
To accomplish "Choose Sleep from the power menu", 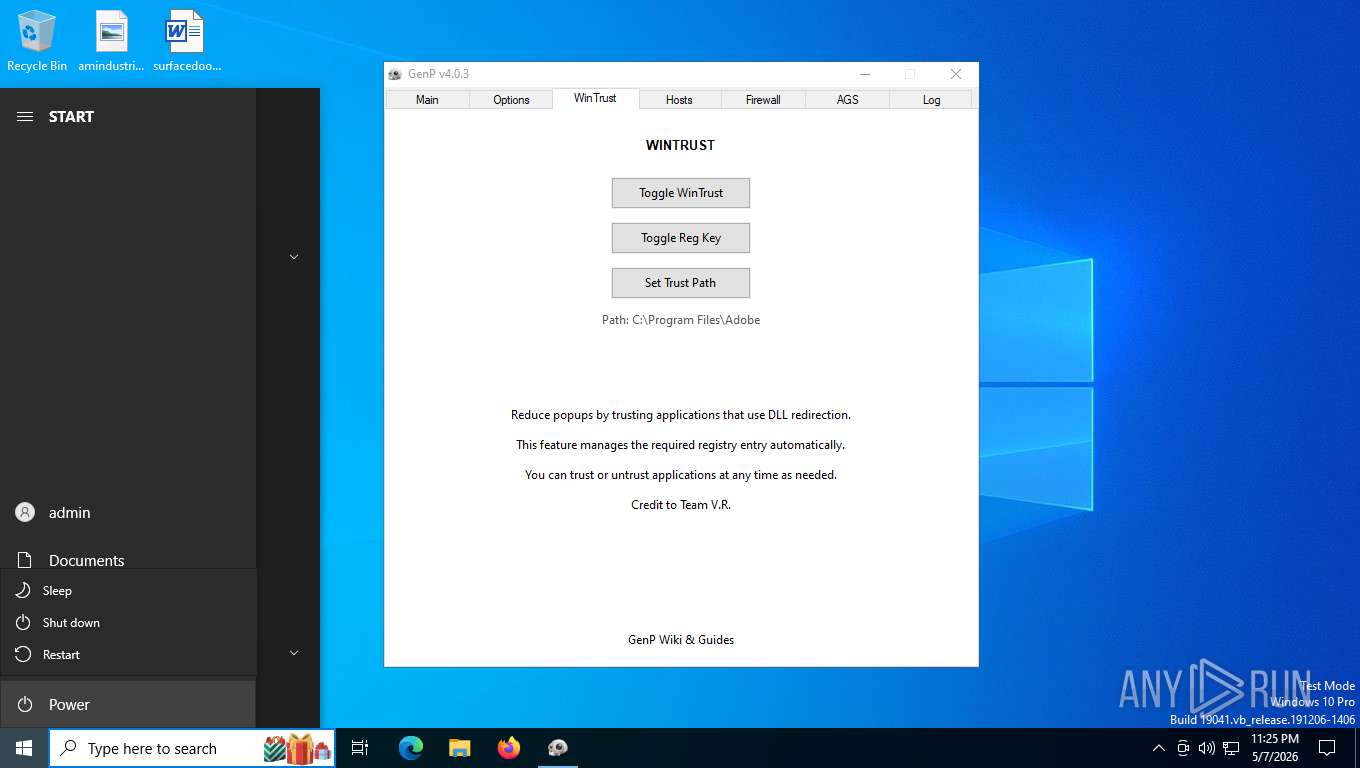I will pyautogui.click(x=128, y=590).
